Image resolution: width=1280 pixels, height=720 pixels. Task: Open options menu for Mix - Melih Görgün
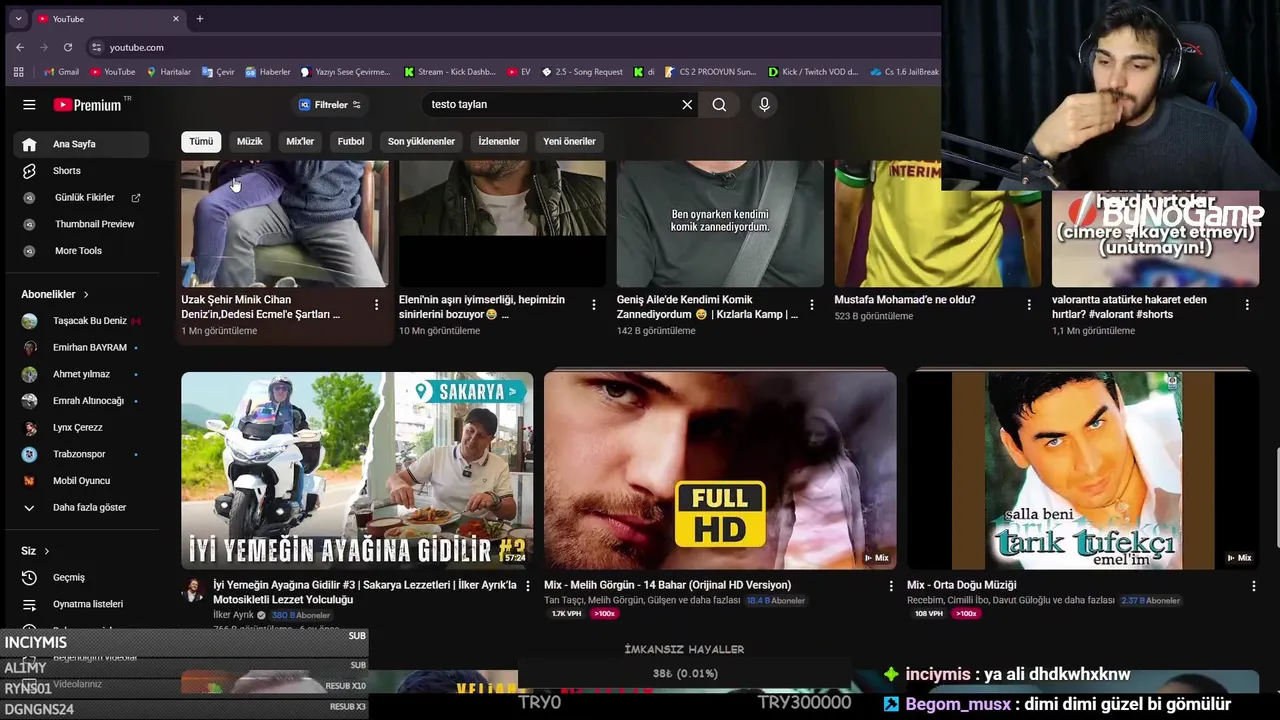(891, 586)
